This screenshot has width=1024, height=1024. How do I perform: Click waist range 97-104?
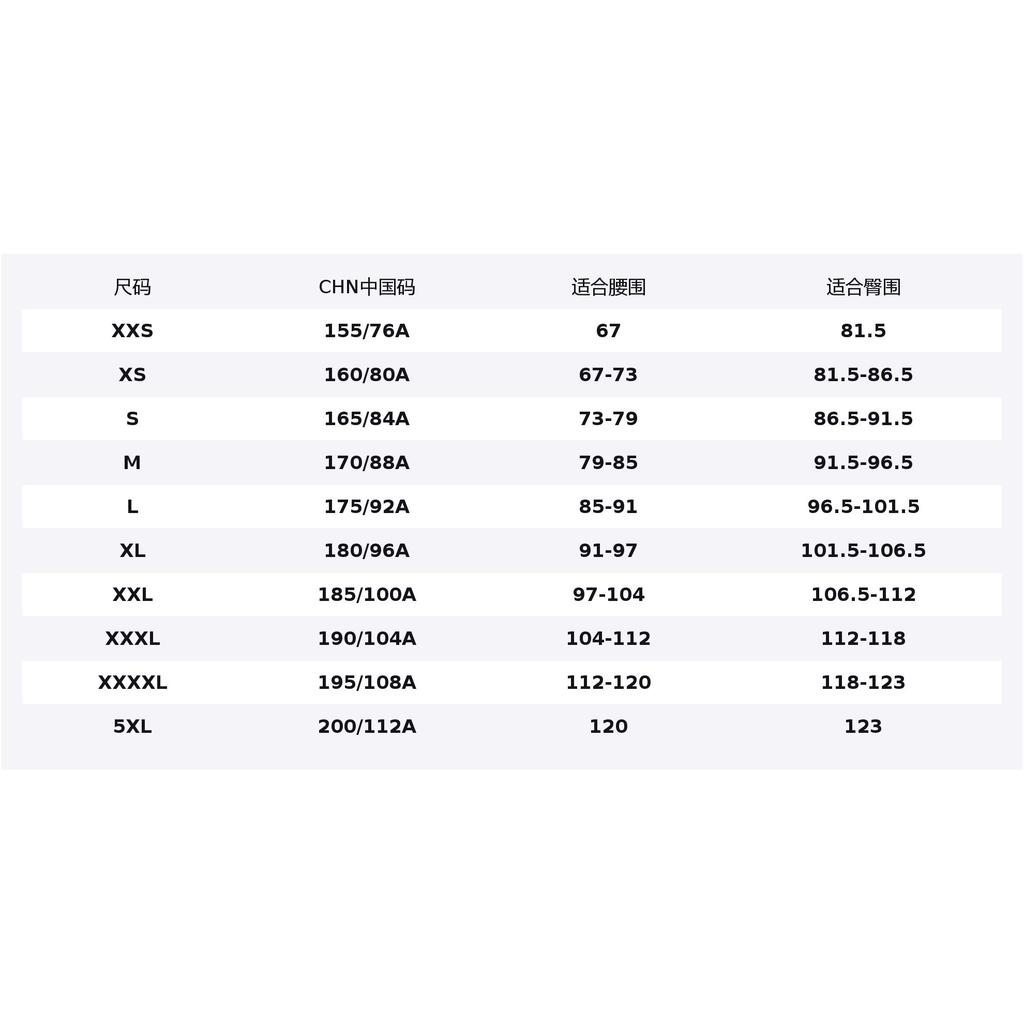pos(608,594)
